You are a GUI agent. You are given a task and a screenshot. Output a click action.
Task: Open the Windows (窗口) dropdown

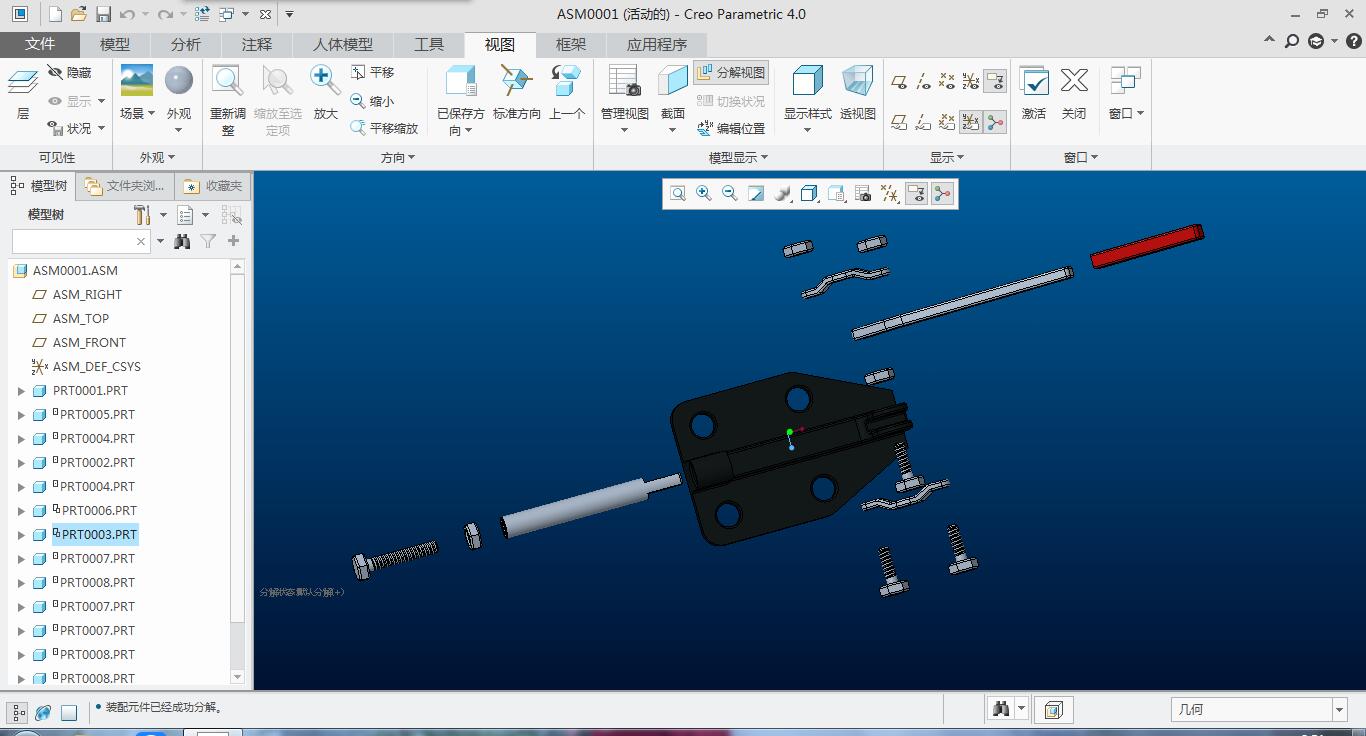(1126, 93)
